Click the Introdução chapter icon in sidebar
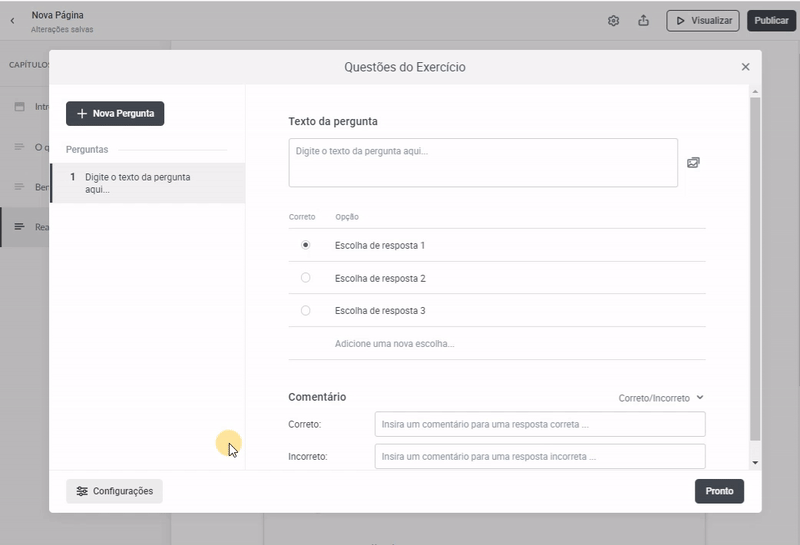The width and height of the screenshot is (800, 545). coord(19,106)
